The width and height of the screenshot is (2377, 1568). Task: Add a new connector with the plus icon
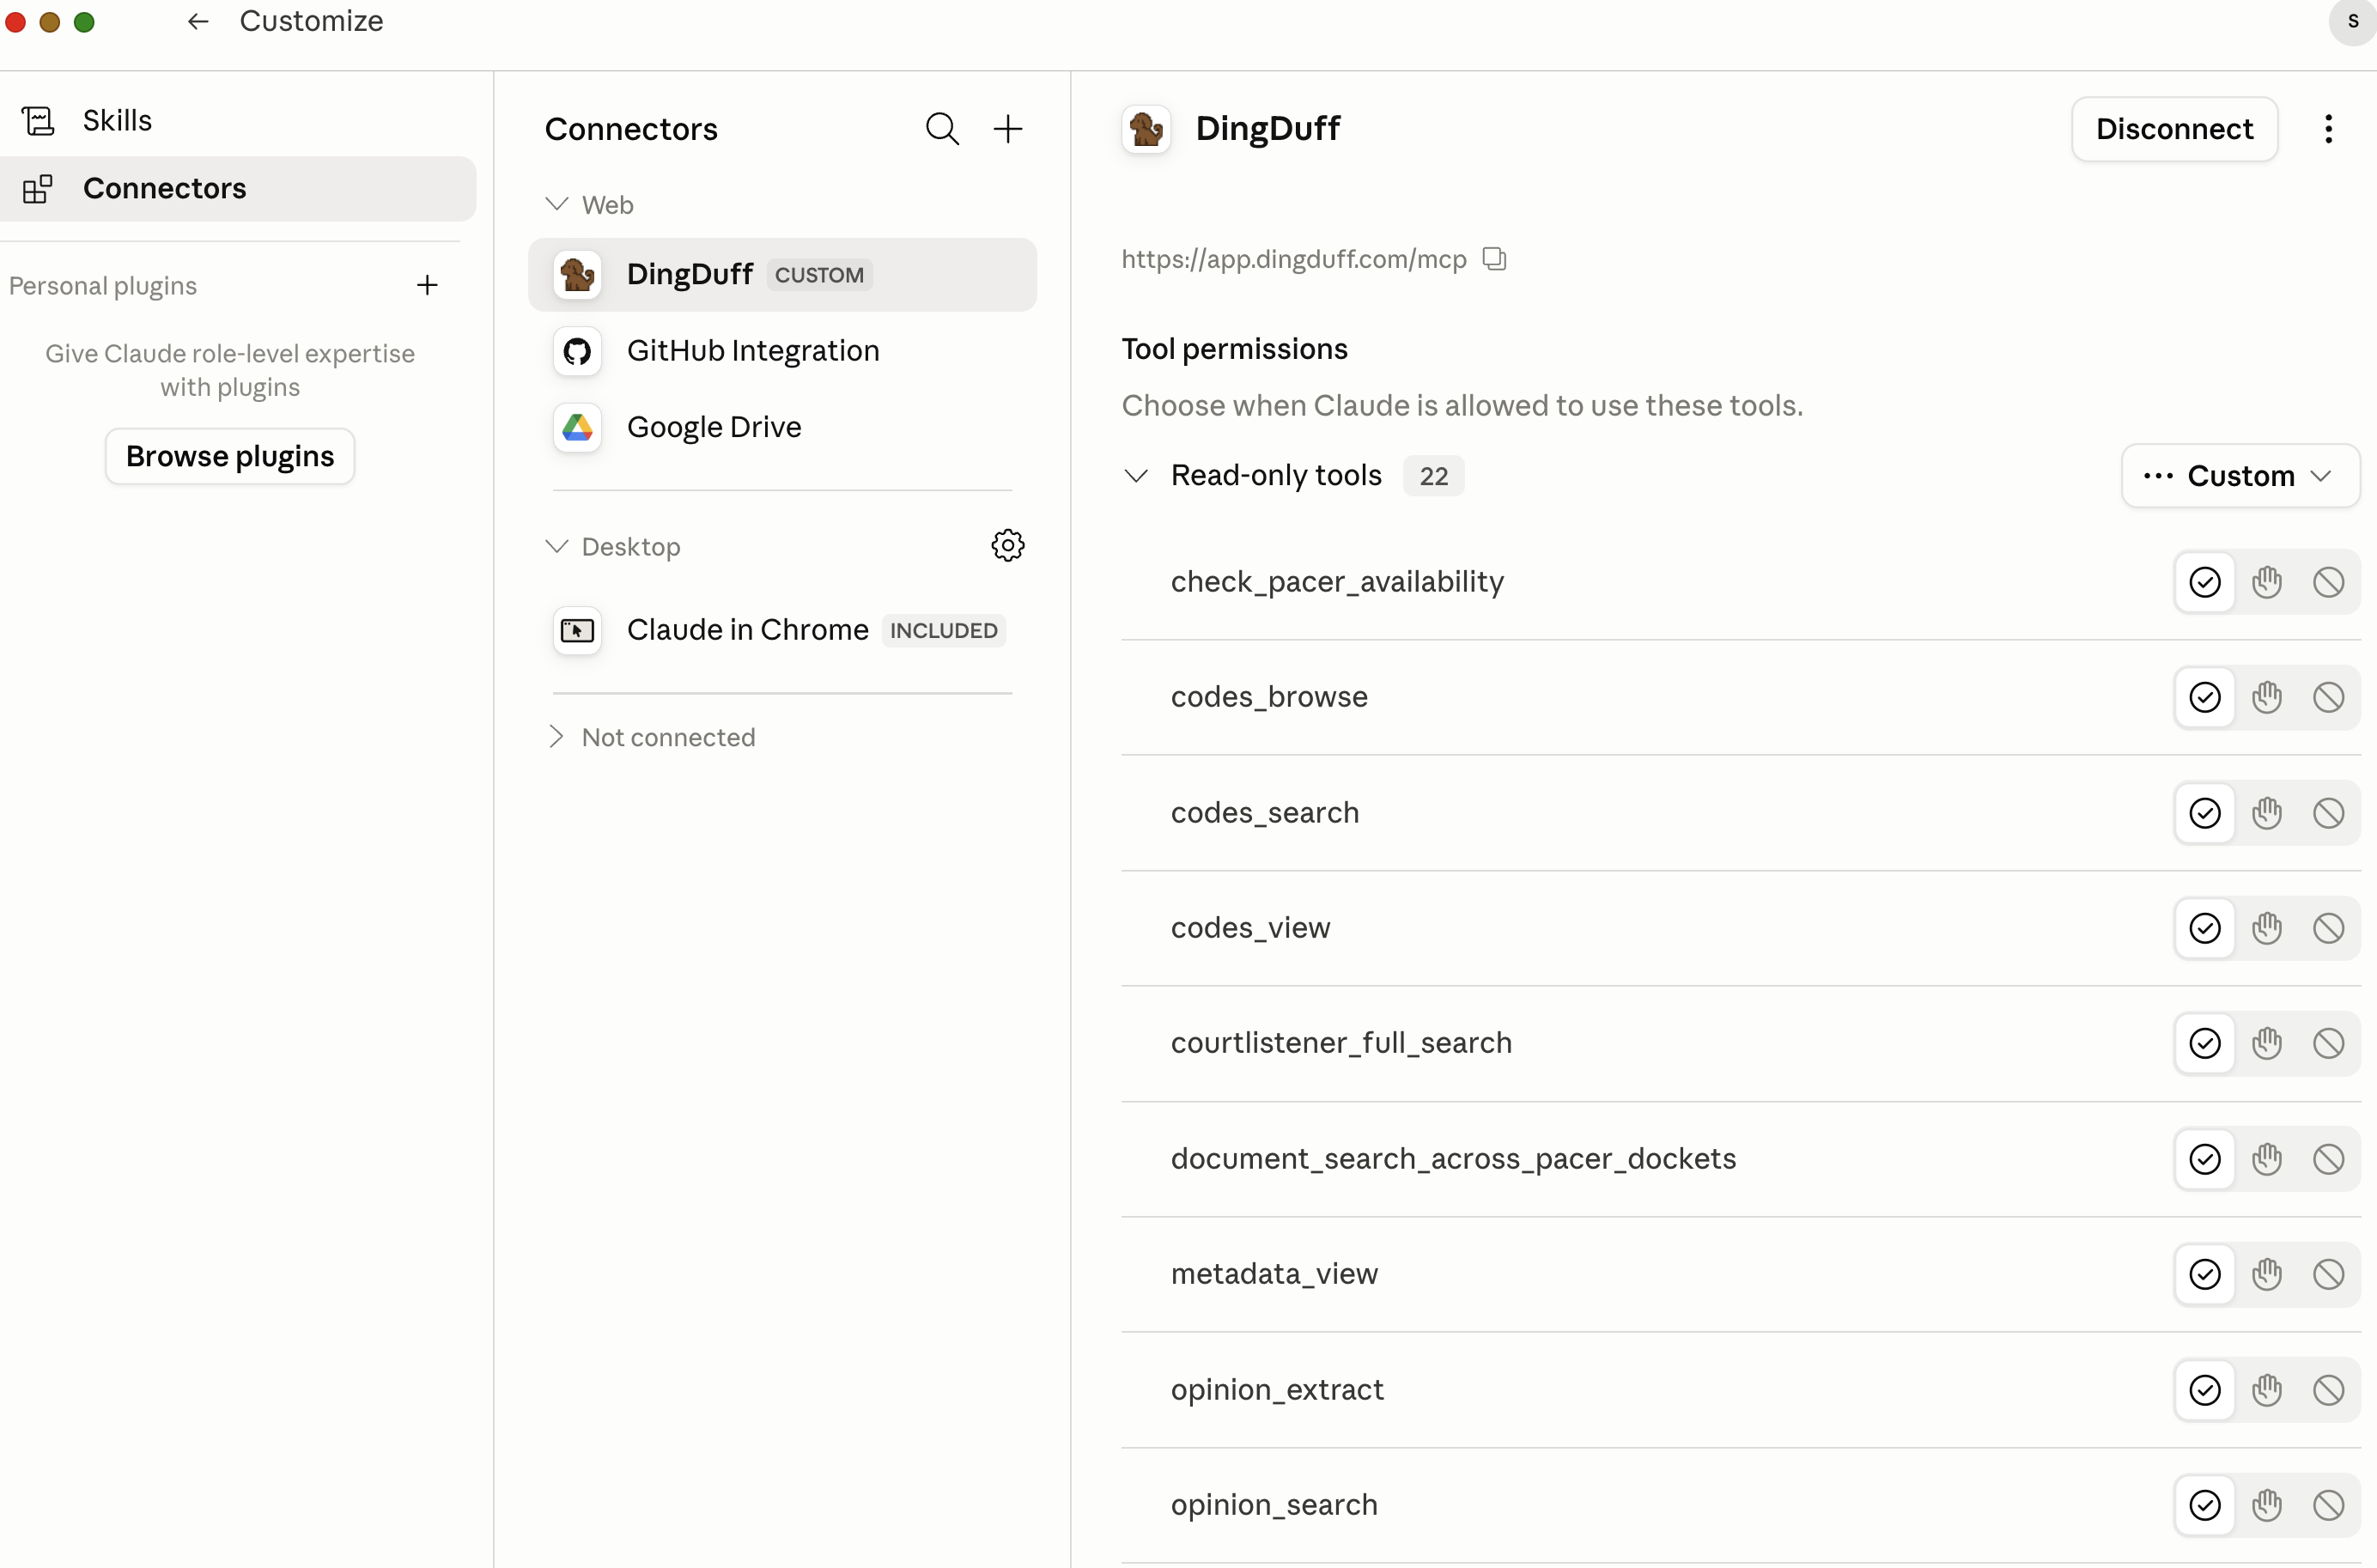[x=1008, y=129]
